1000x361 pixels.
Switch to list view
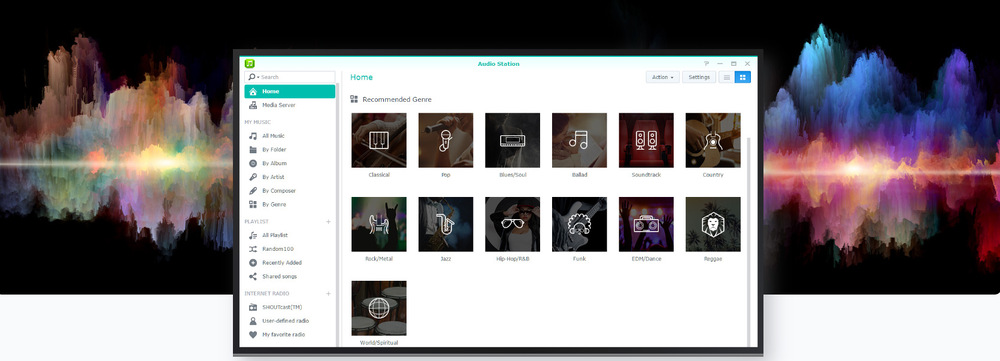(x=726, y=77)
